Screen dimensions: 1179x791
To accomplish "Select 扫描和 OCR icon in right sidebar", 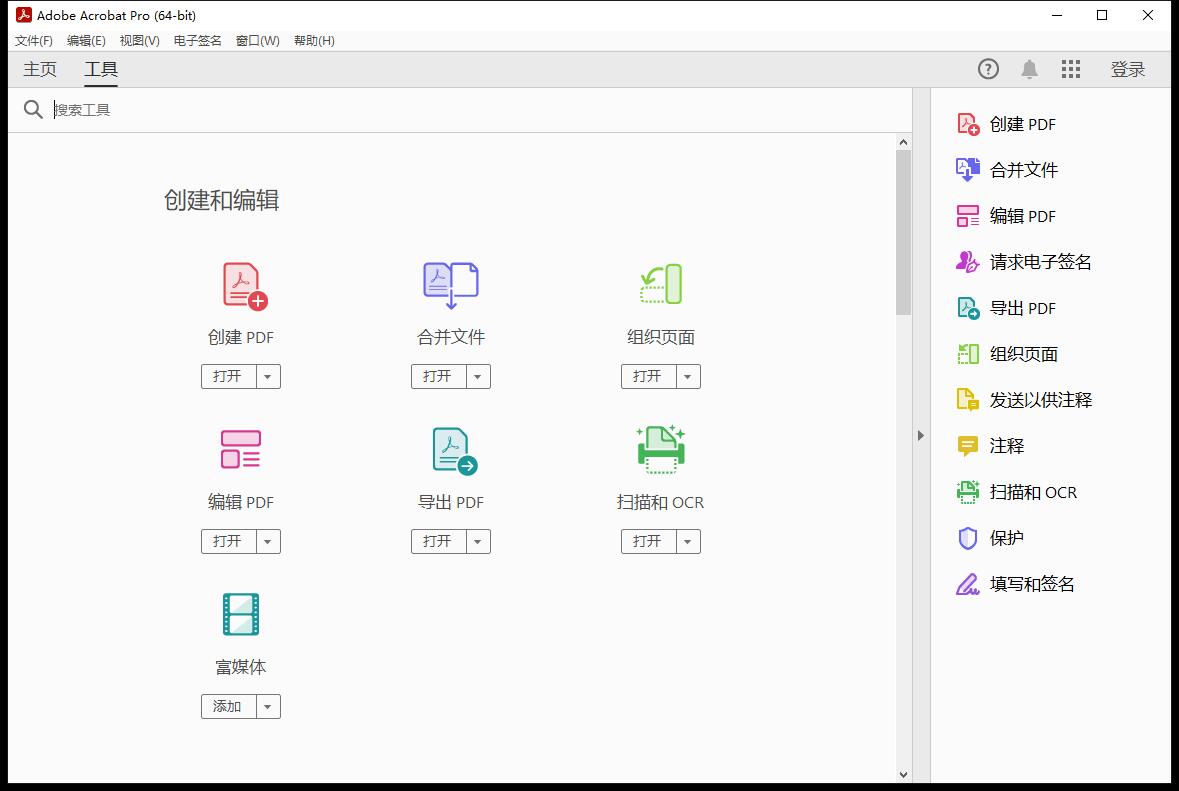I will 968,492.
